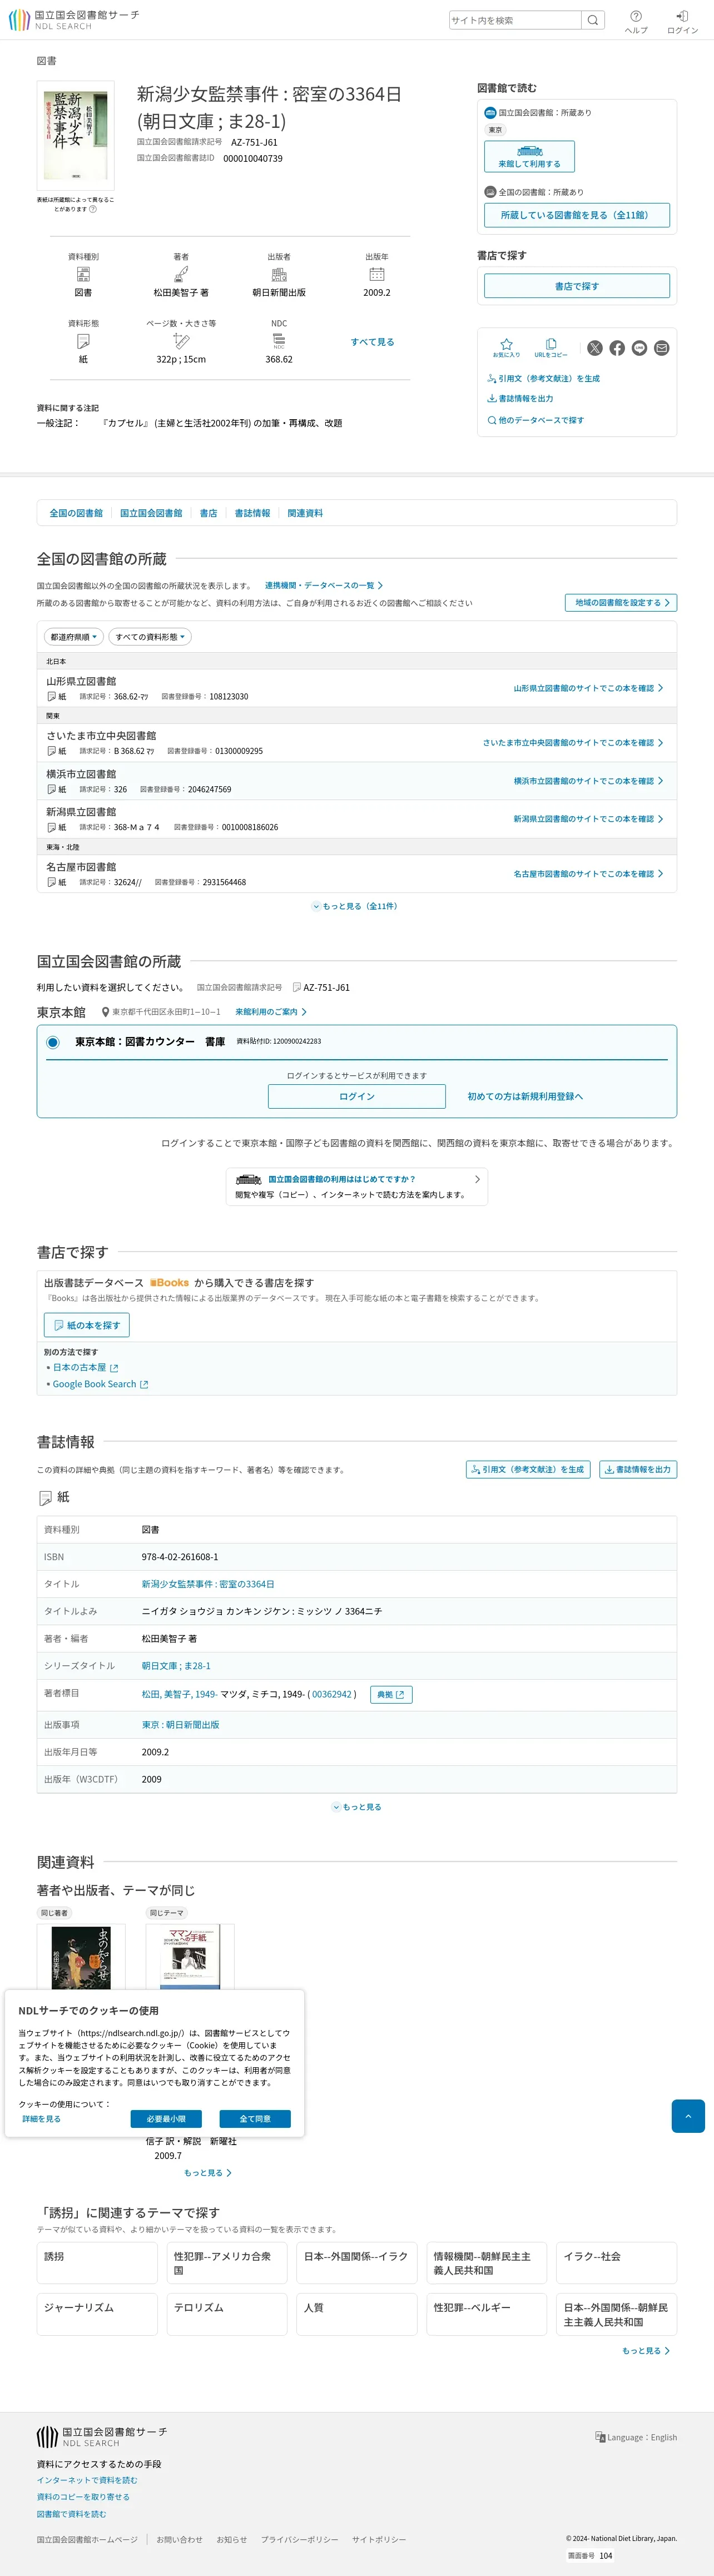Open 新潟県立図書館のサイトでこの本を確認 link
This screenshot has width=714, height=2576.
point(588,819)
